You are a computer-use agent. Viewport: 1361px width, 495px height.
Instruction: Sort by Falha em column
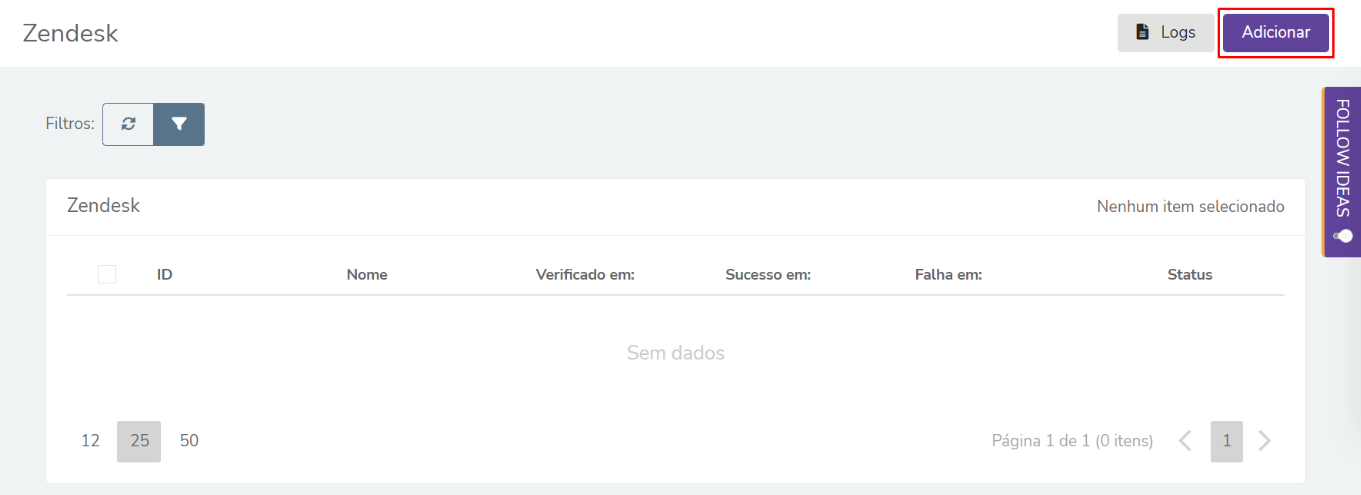coord(948,275)
